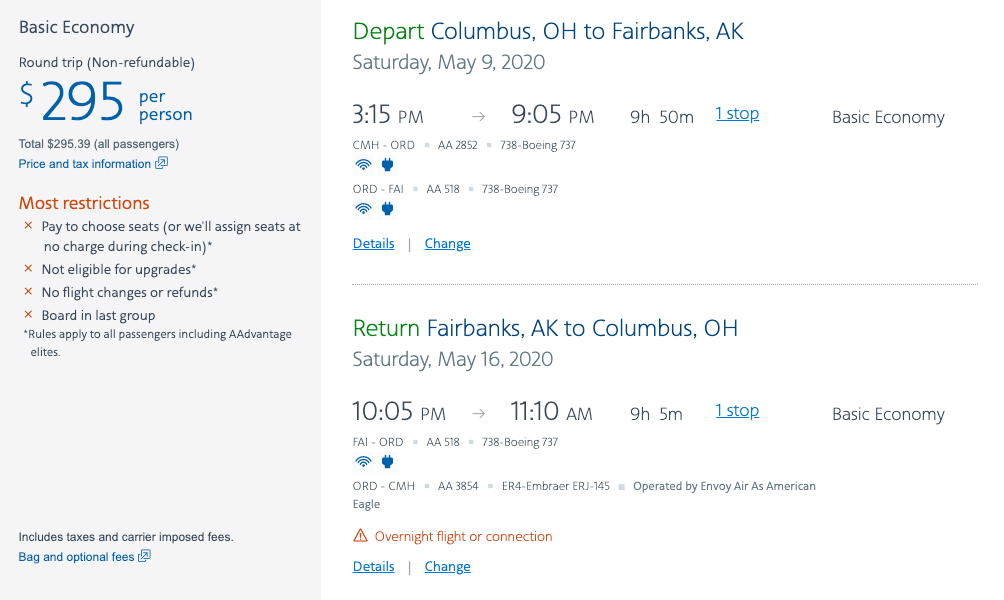Click power outlet icon for departing ORD - FAI flight

pos(388,209)
